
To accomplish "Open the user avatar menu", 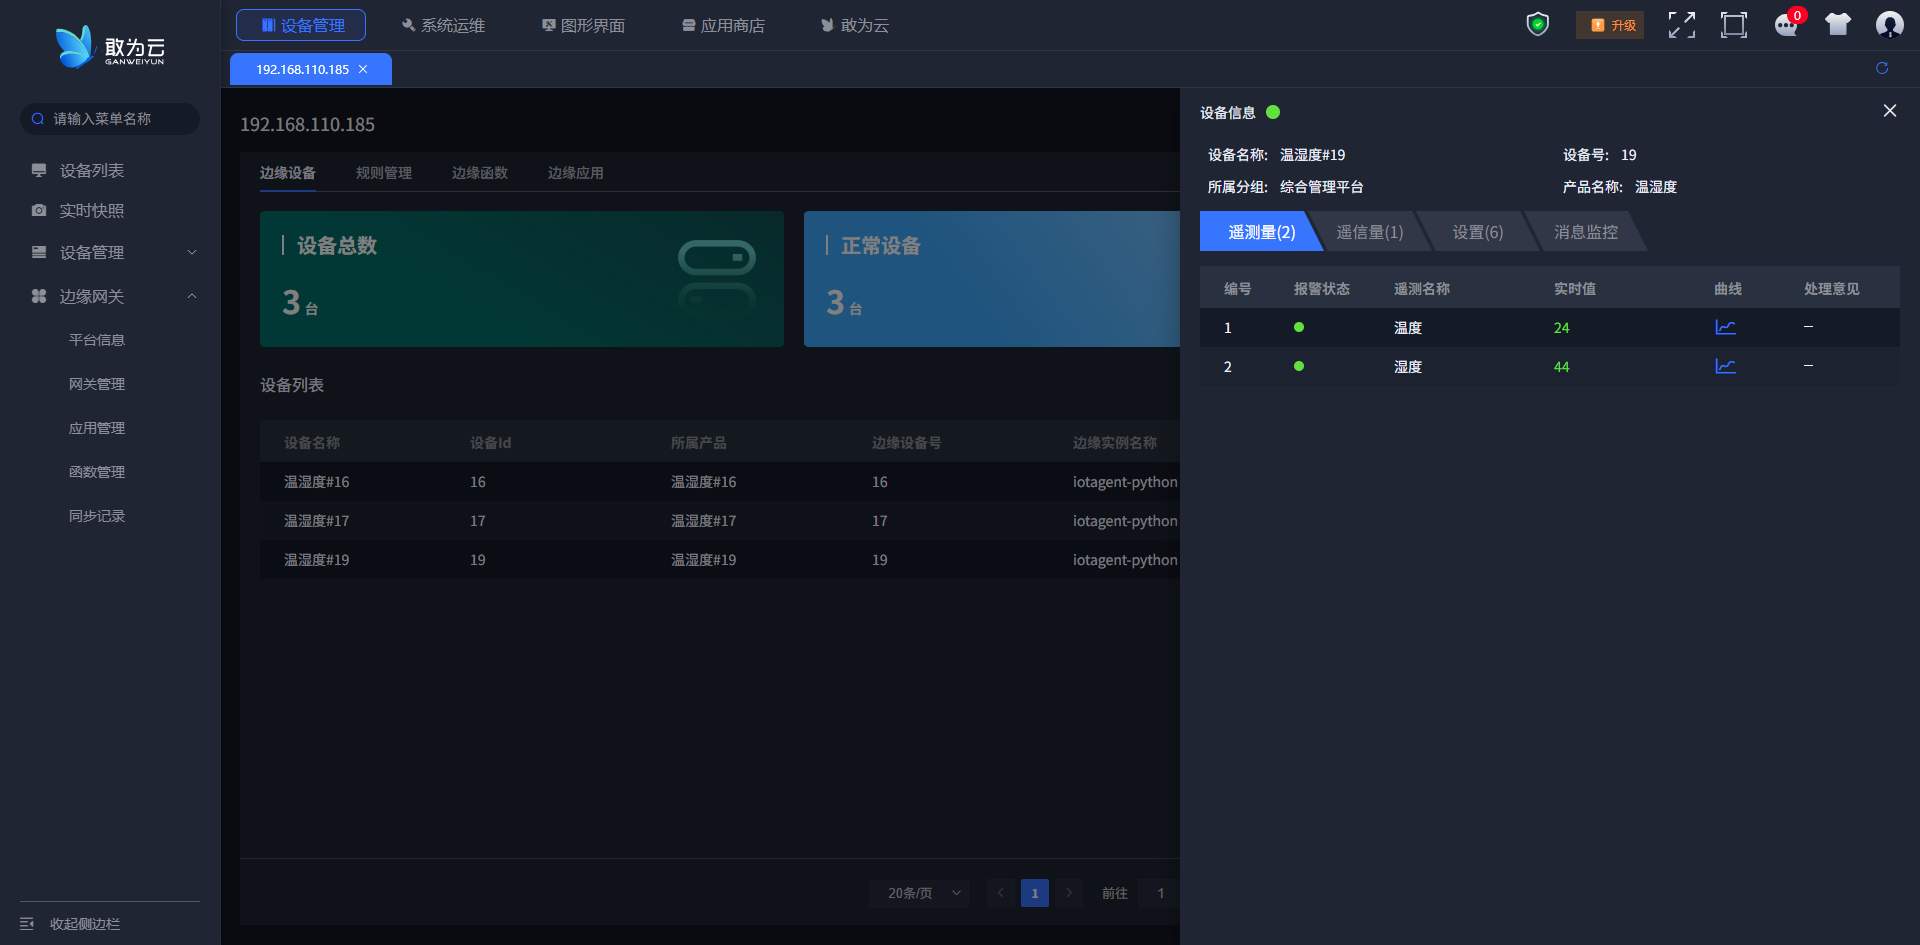I will [1889, 25].
